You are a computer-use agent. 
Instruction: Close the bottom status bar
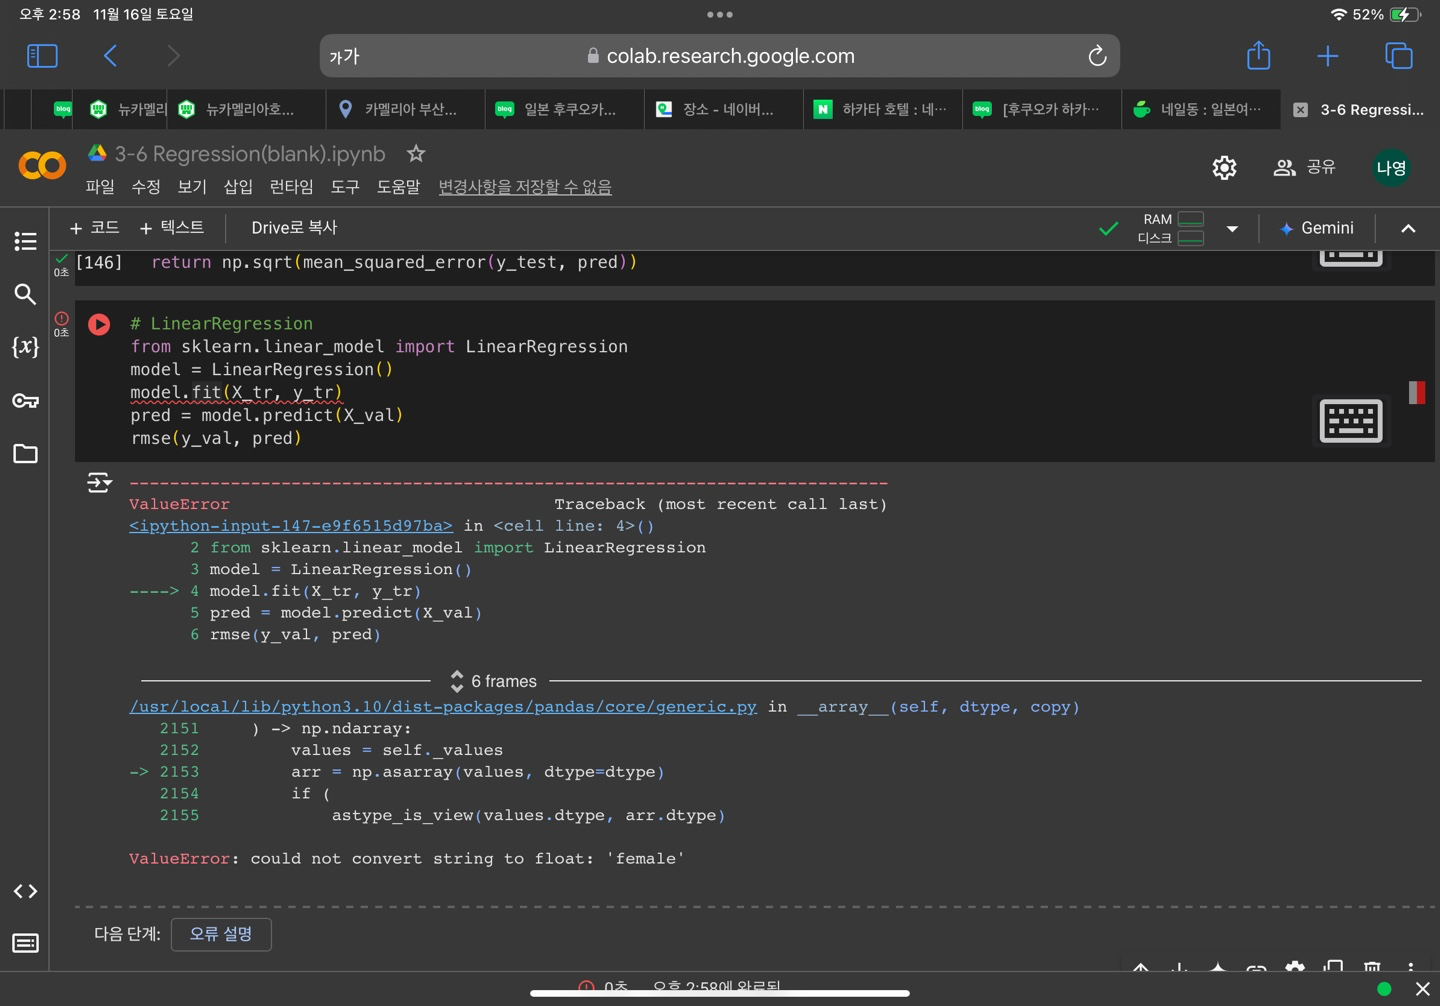1423,989
